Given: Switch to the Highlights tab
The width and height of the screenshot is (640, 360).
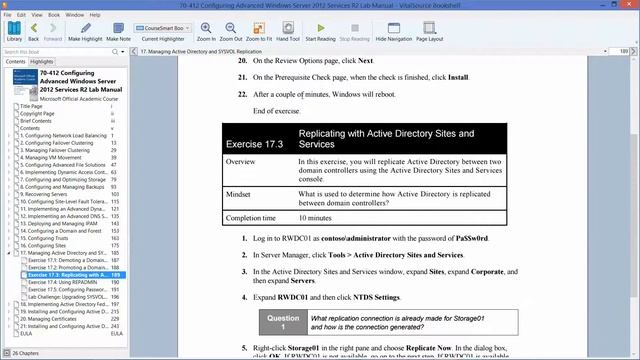Looking at the screenshot, I should point(42,62).
